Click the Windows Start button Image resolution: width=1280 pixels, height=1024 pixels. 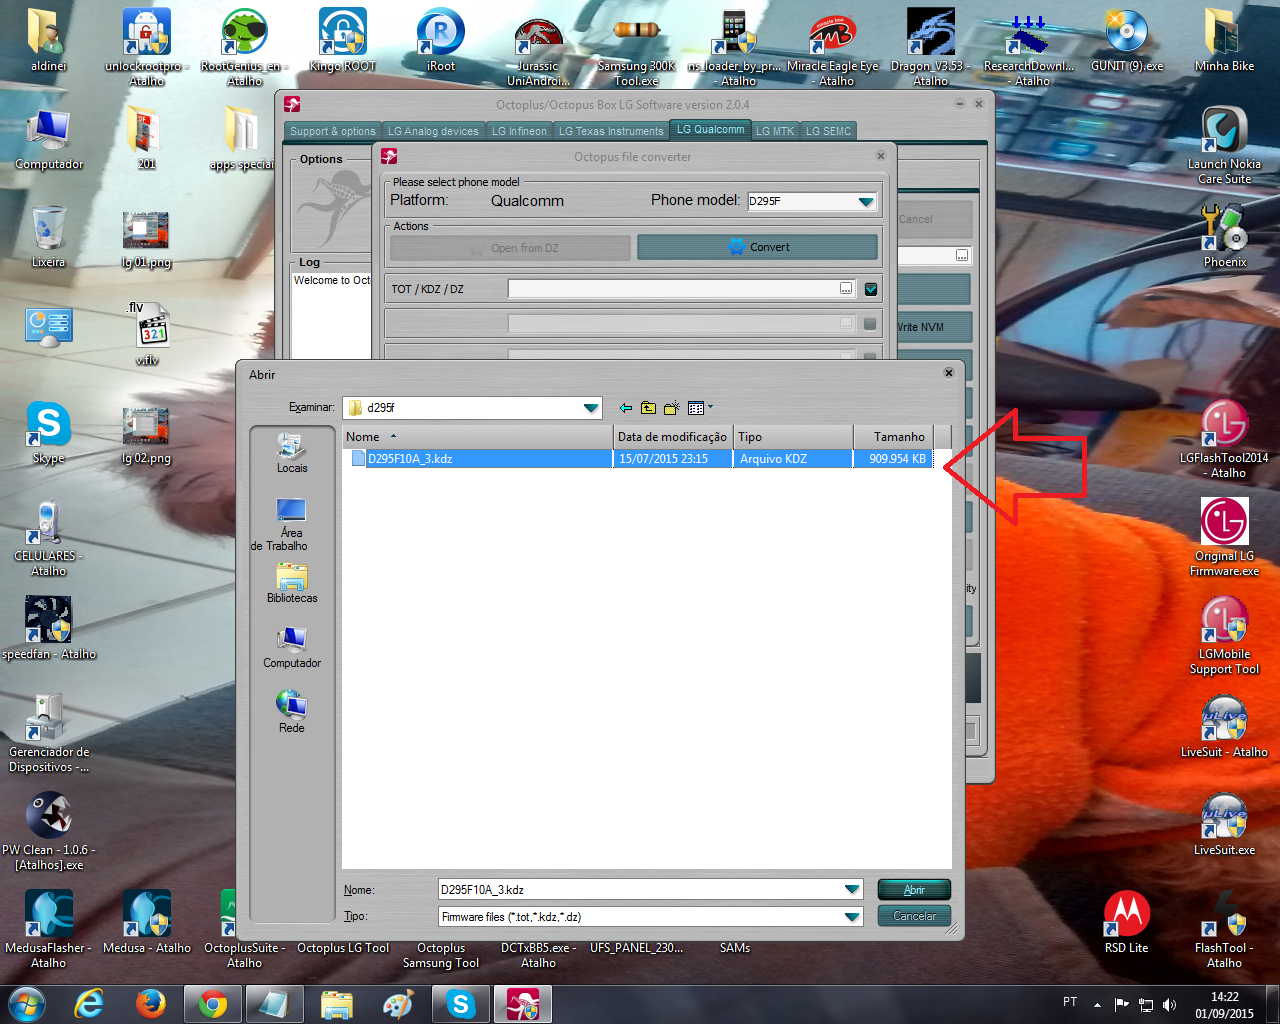(27, 1004)
